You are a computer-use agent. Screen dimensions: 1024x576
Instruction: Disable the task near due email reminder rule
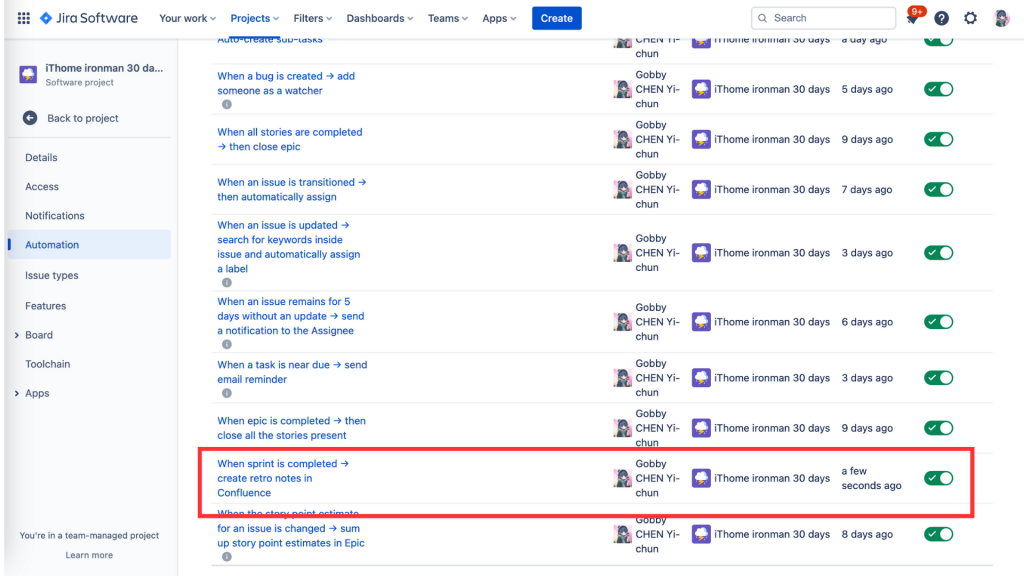point(938,378)
